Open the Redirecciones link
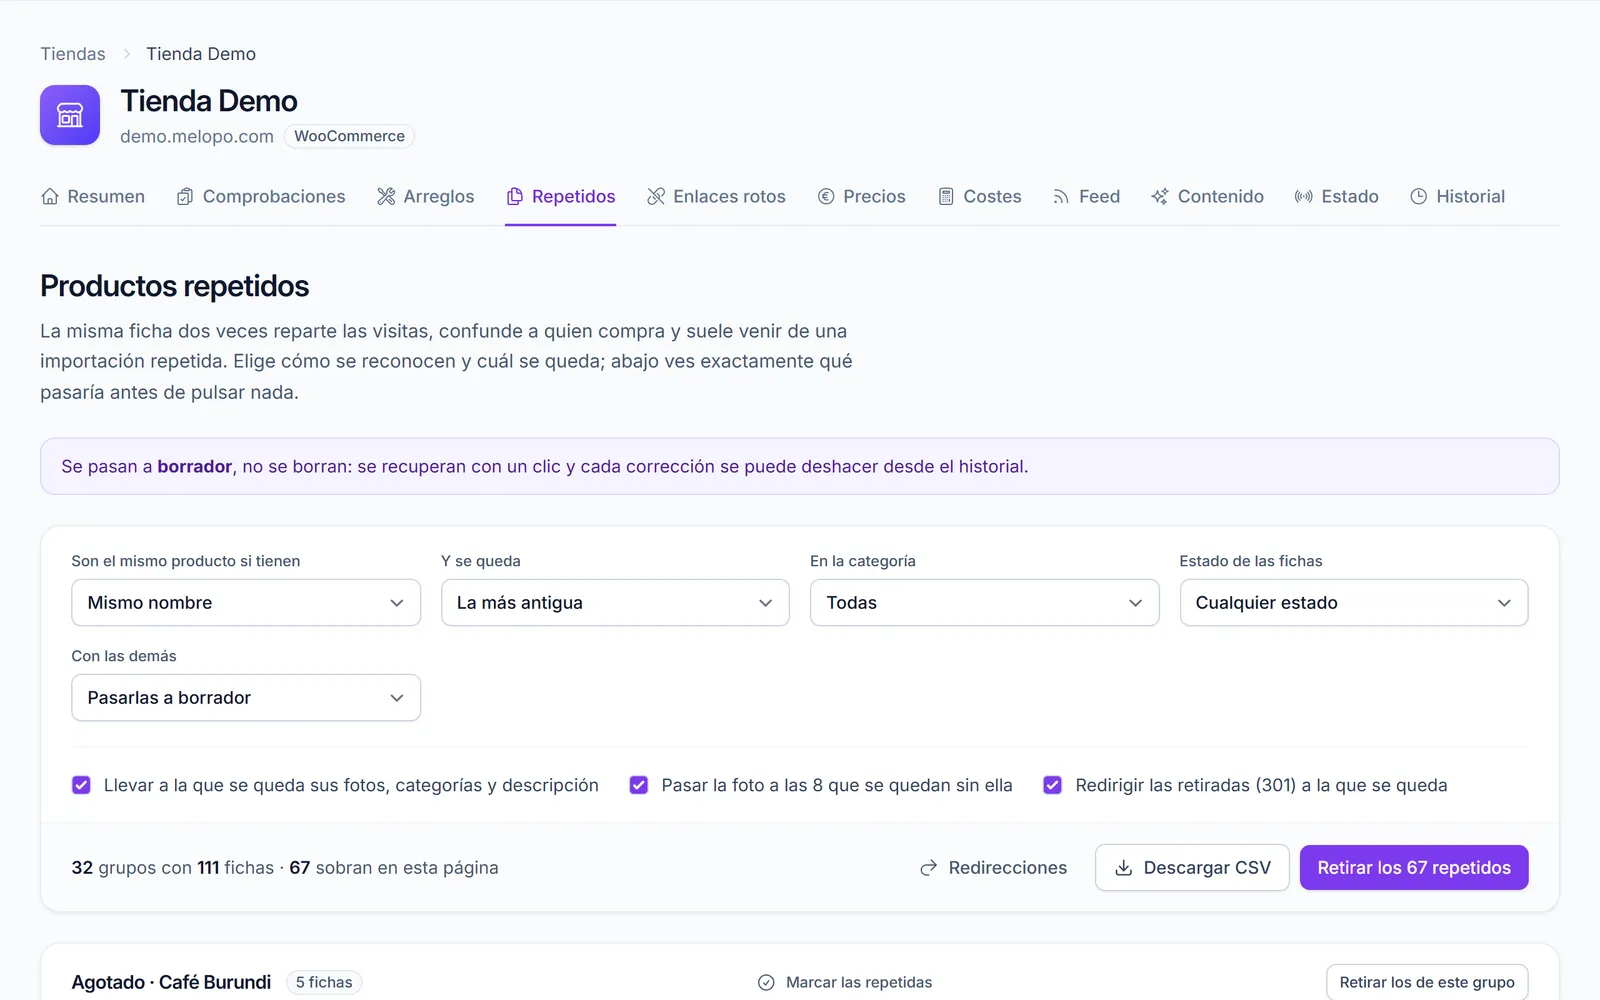This screenshot has height=1000, width=1600. pos(993,868)
